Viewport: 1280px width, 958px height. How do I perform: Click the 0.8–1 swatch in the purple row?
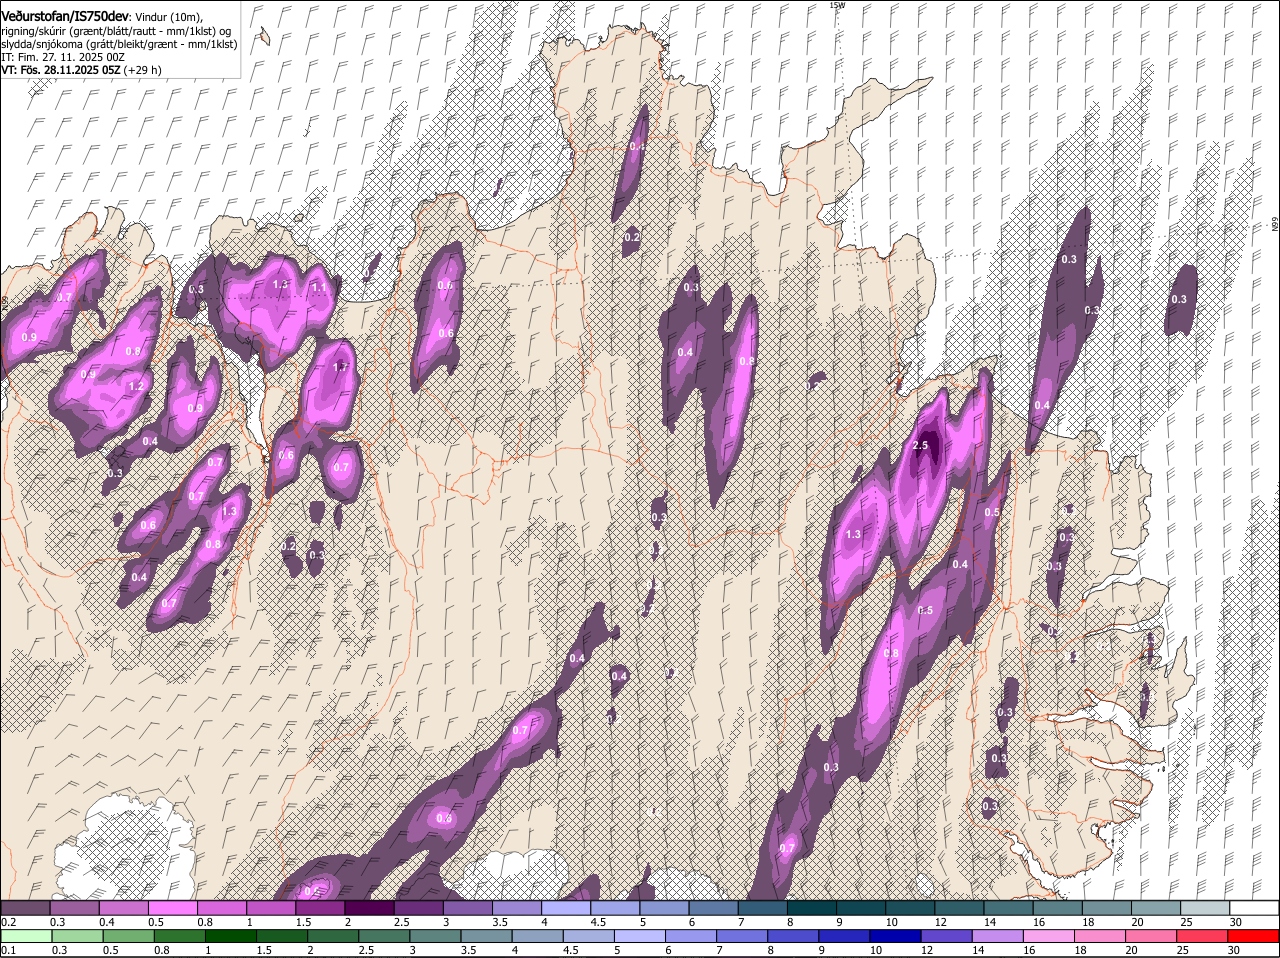click(221, 908)
